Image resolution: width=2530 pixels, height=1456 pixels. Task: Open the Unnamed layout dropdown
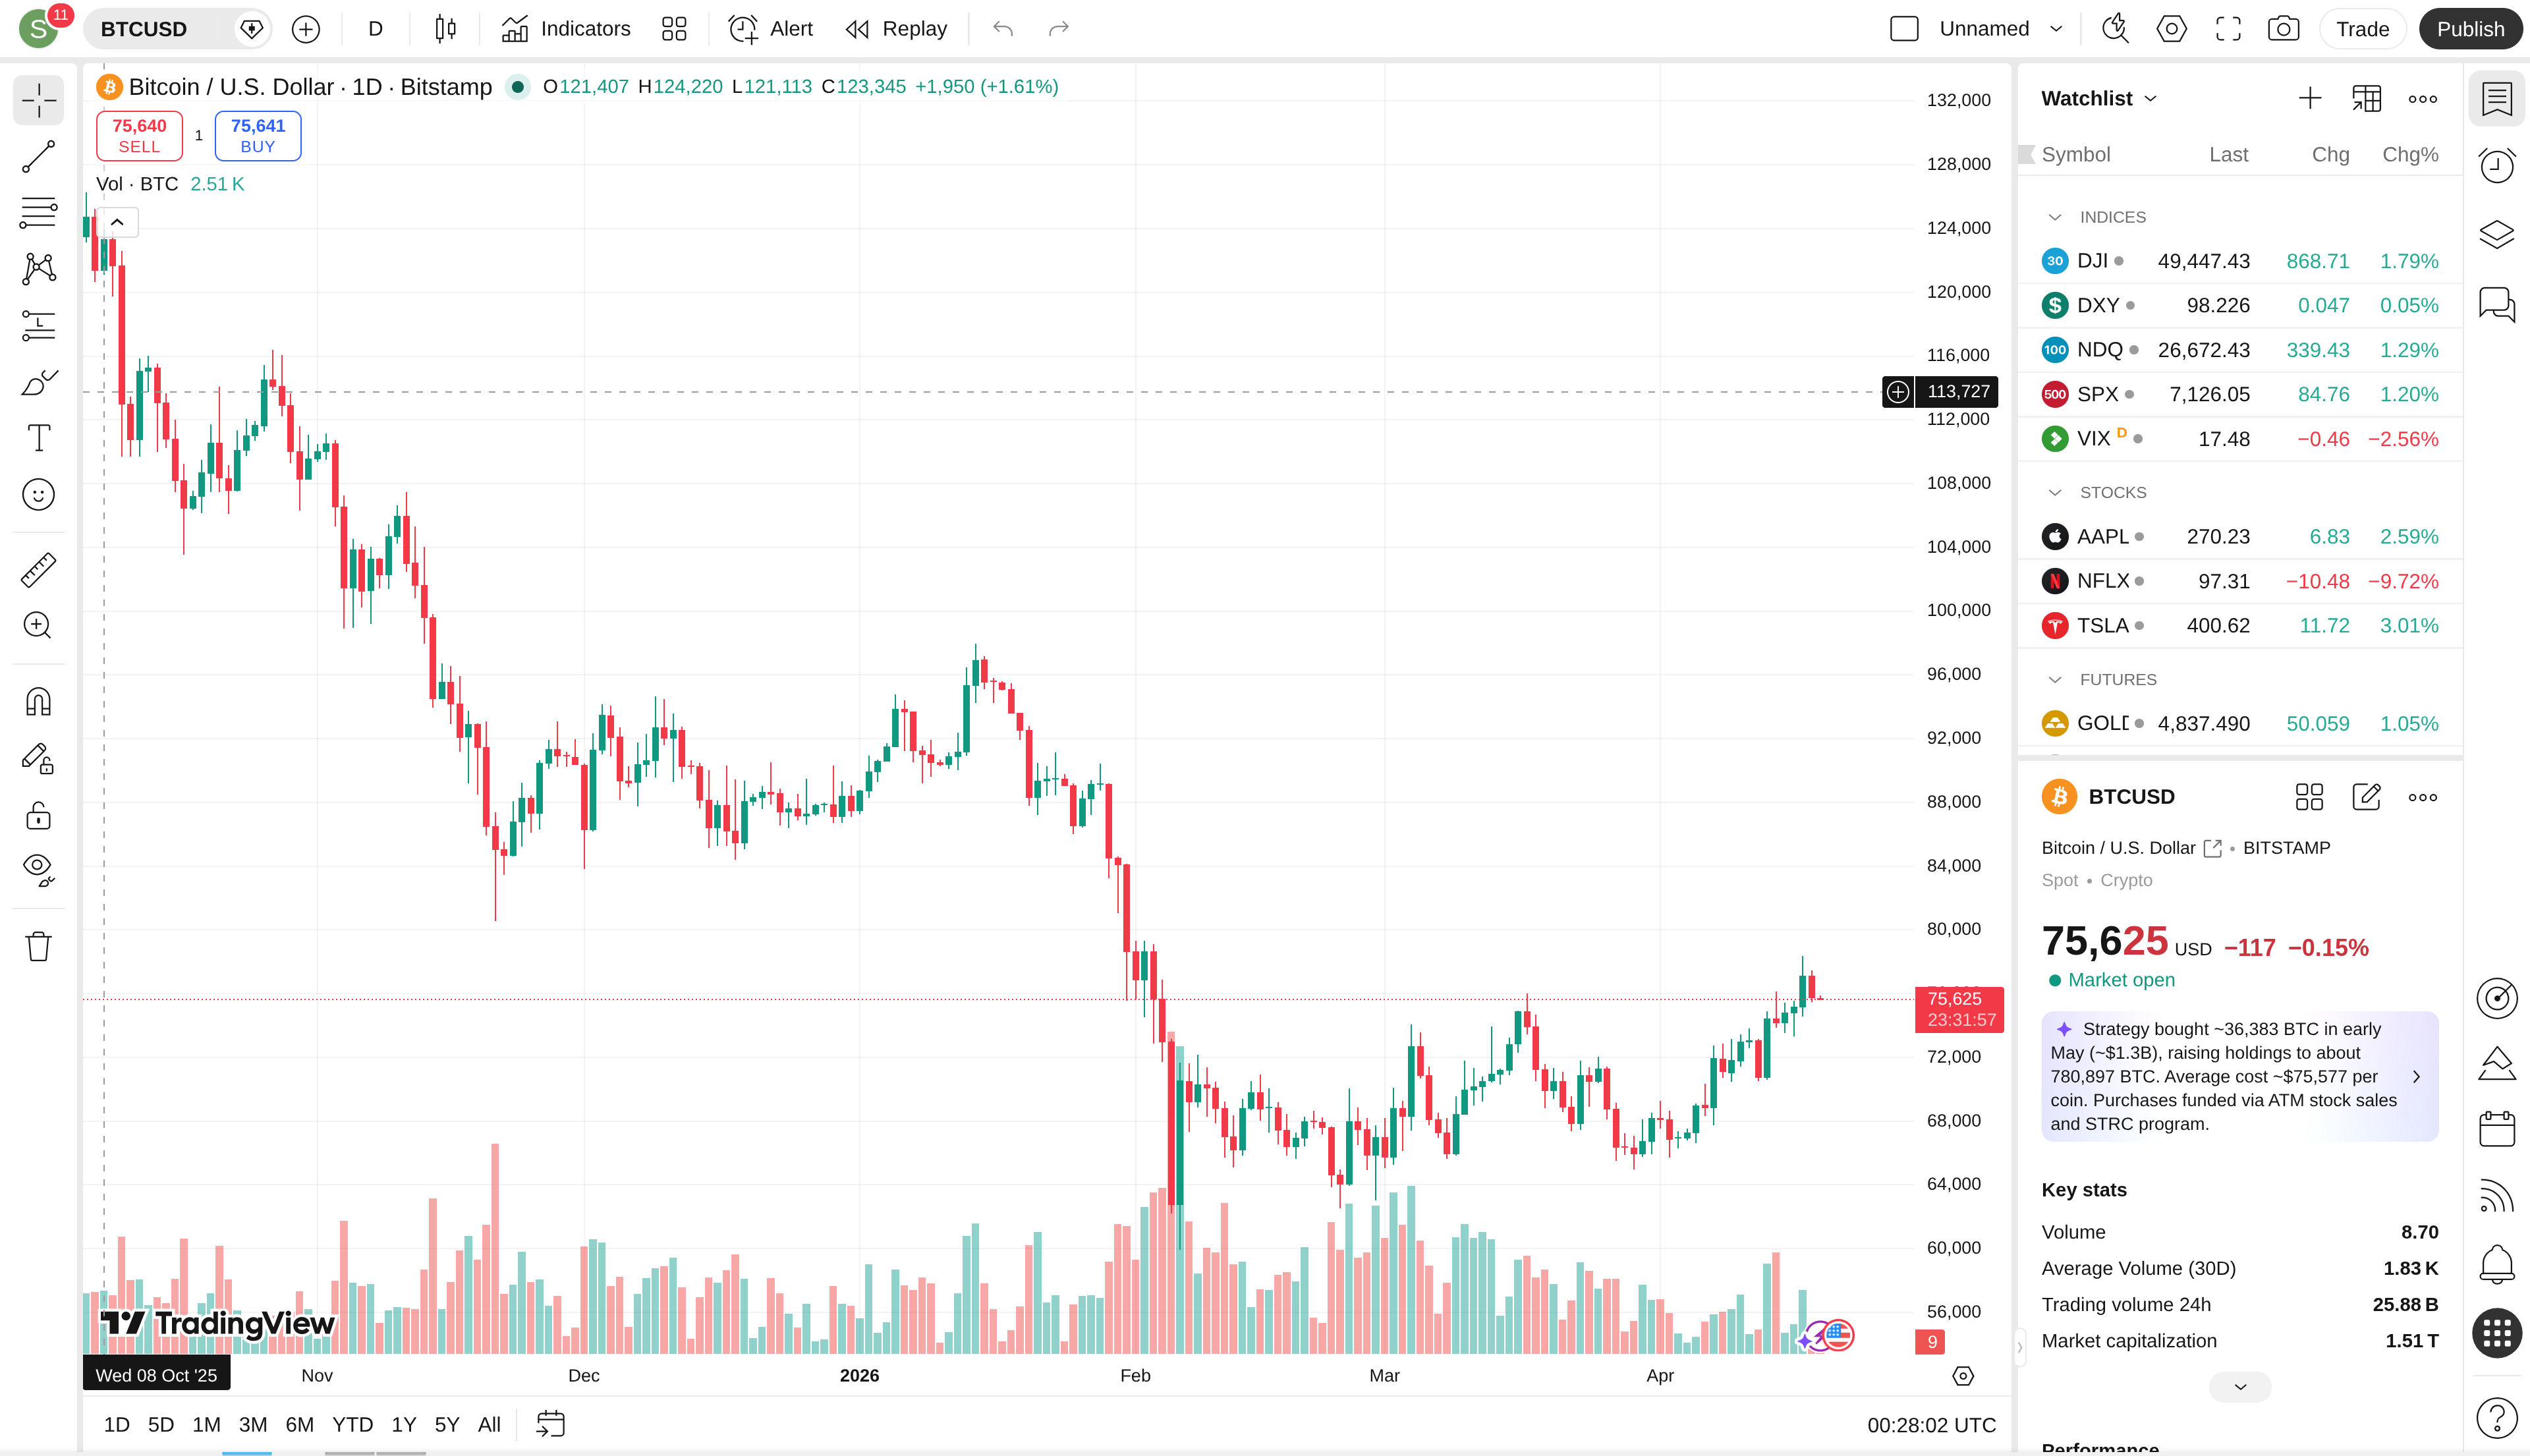[2000, 28]
